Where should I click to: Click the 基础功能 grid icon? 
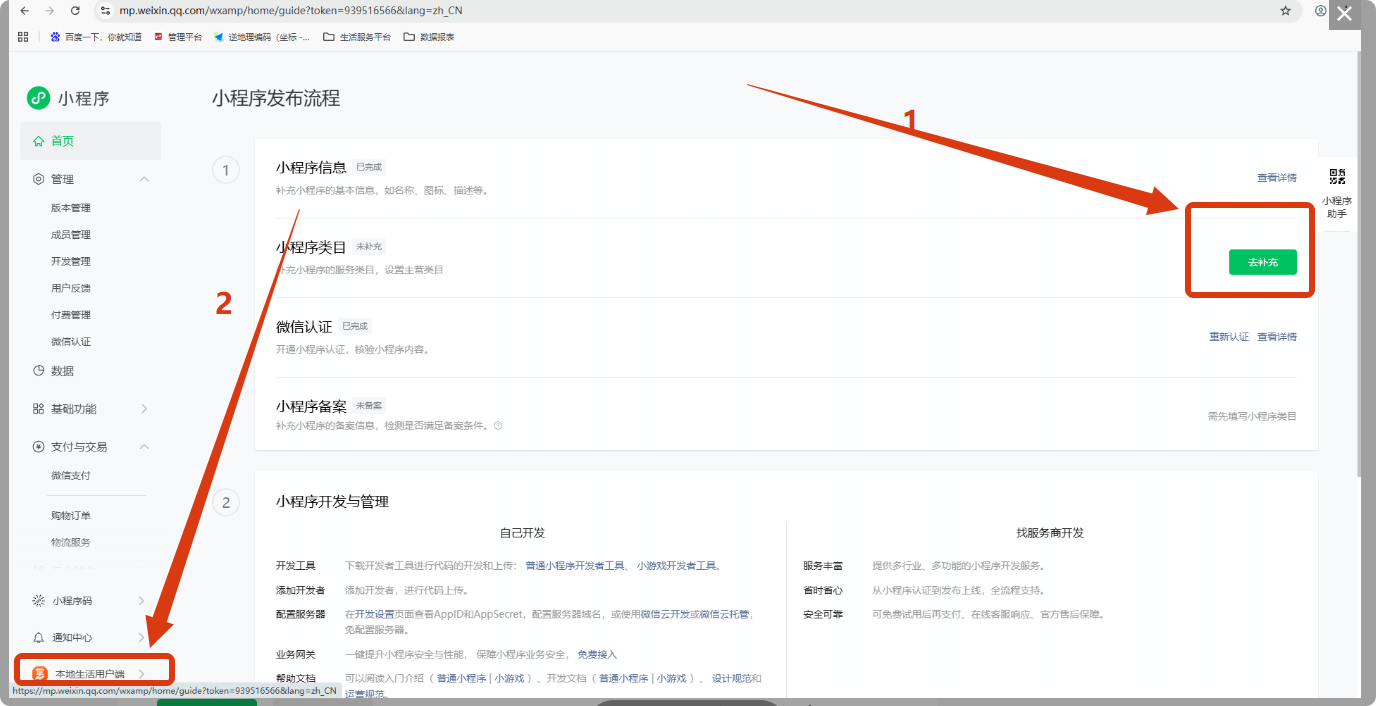point(38,408)
